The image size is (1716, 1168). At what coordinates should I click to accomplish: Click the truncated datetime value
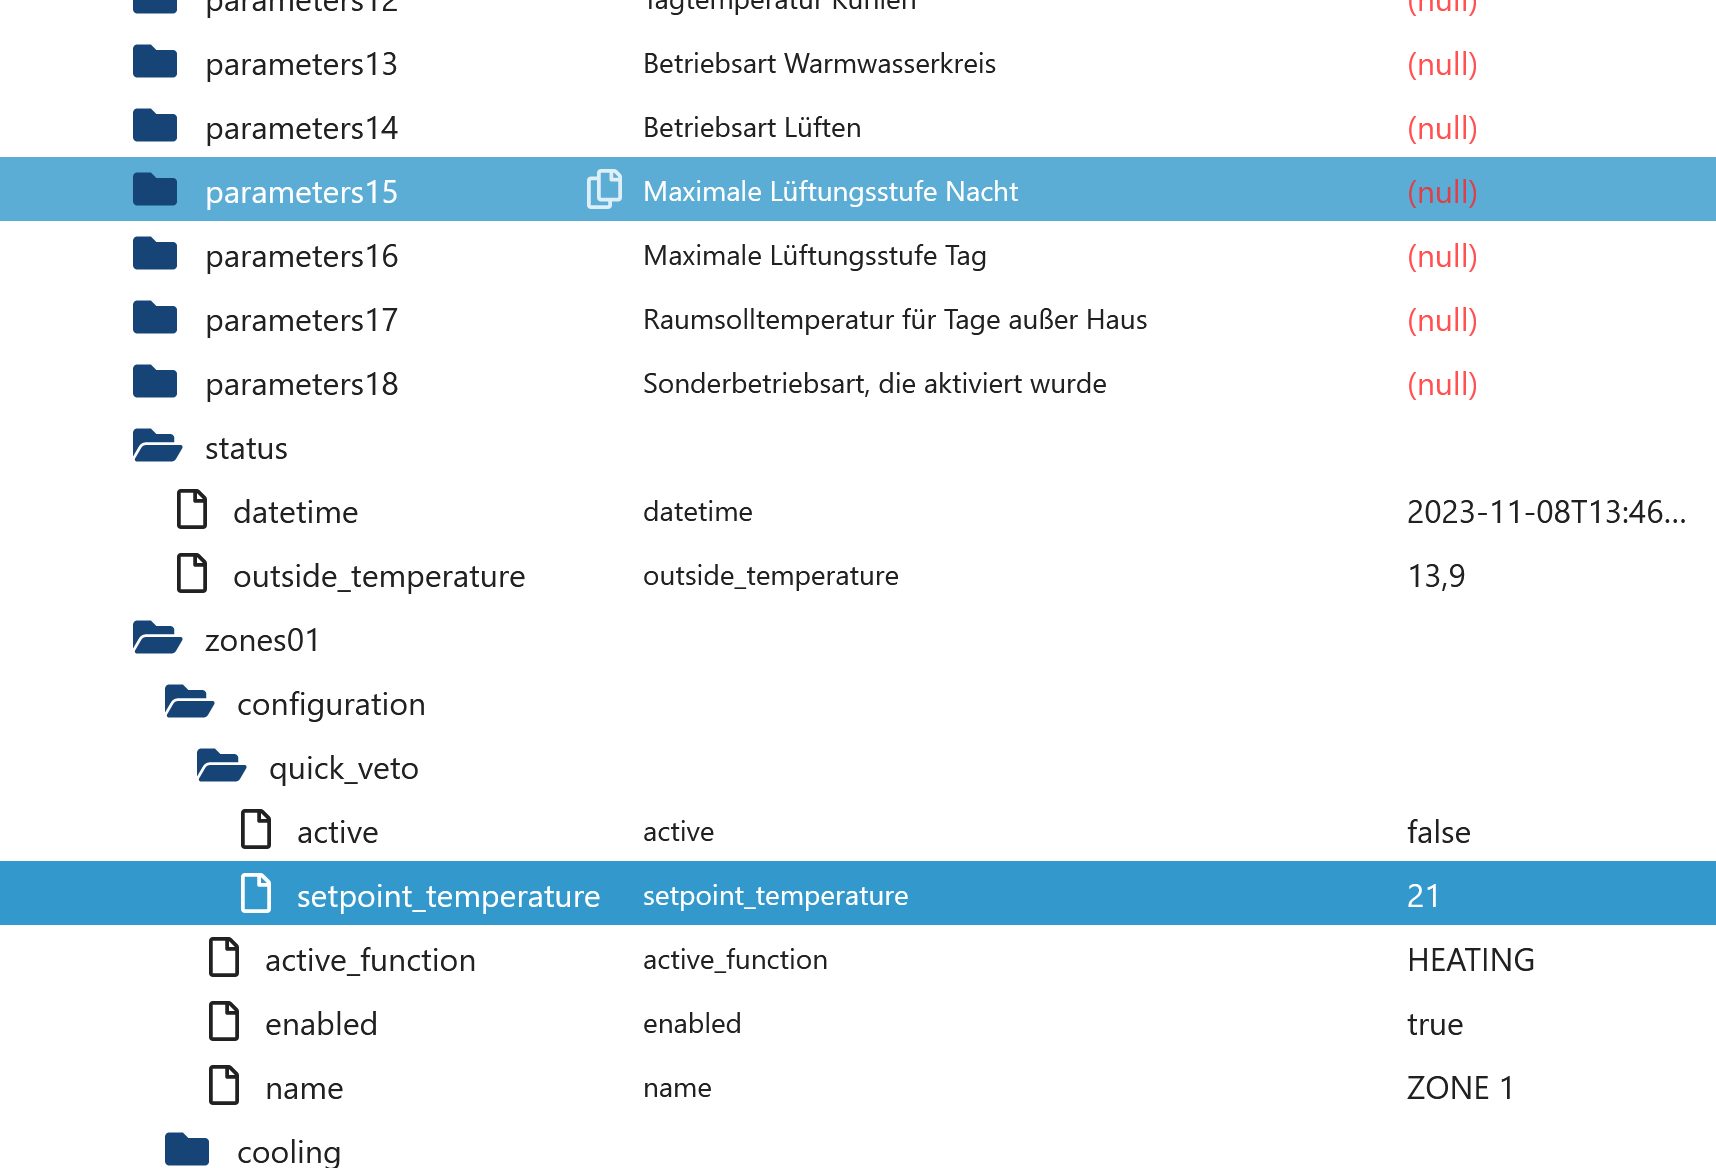pos(1545,512)
